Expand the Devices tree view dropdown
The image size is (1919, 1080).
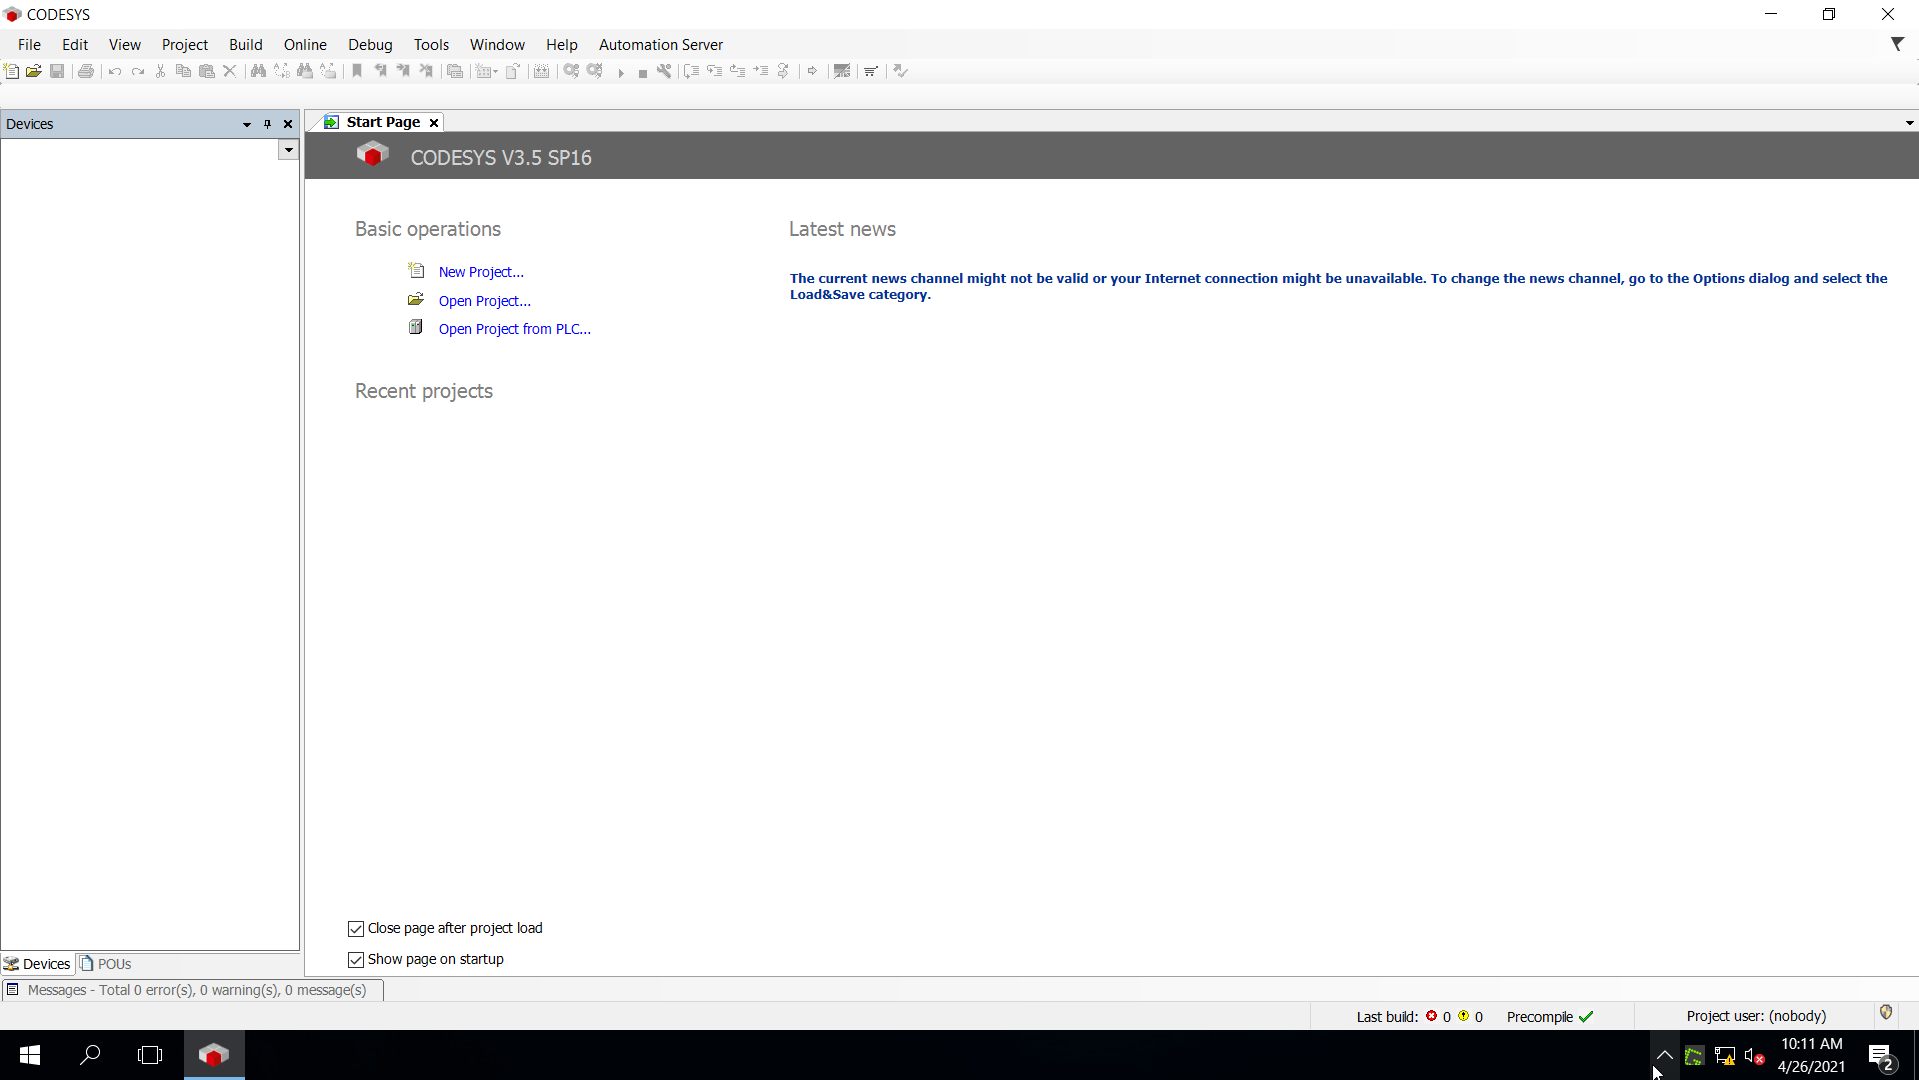(x=288, y=150)
